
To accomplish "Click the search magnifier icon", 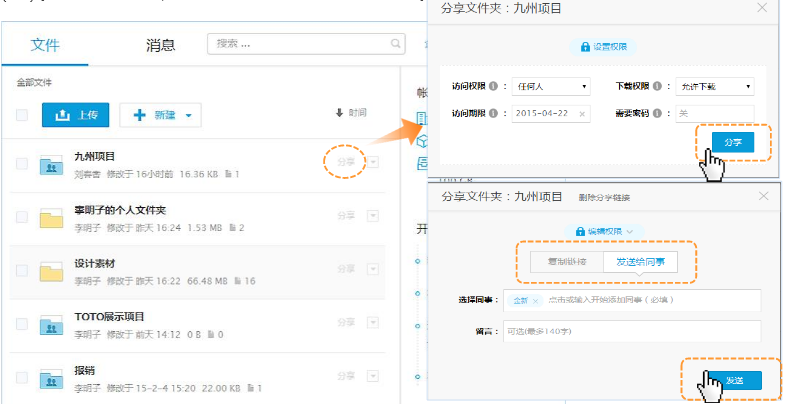I will 397,44.
